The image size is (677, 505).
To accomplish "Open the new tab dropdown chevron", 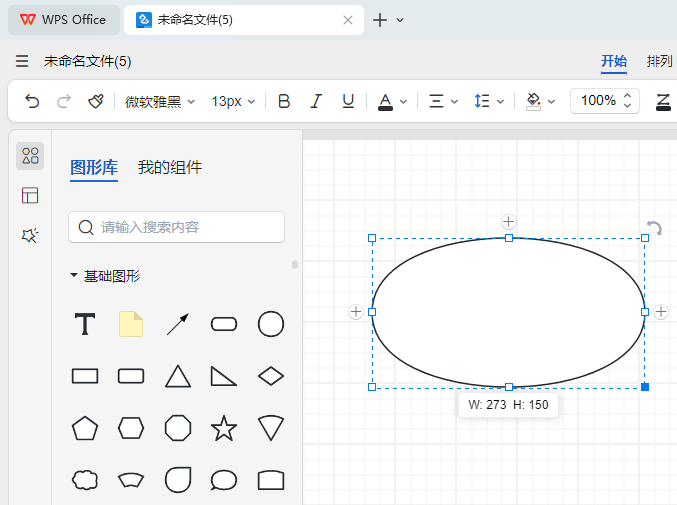I will click(x=400, y=20).
